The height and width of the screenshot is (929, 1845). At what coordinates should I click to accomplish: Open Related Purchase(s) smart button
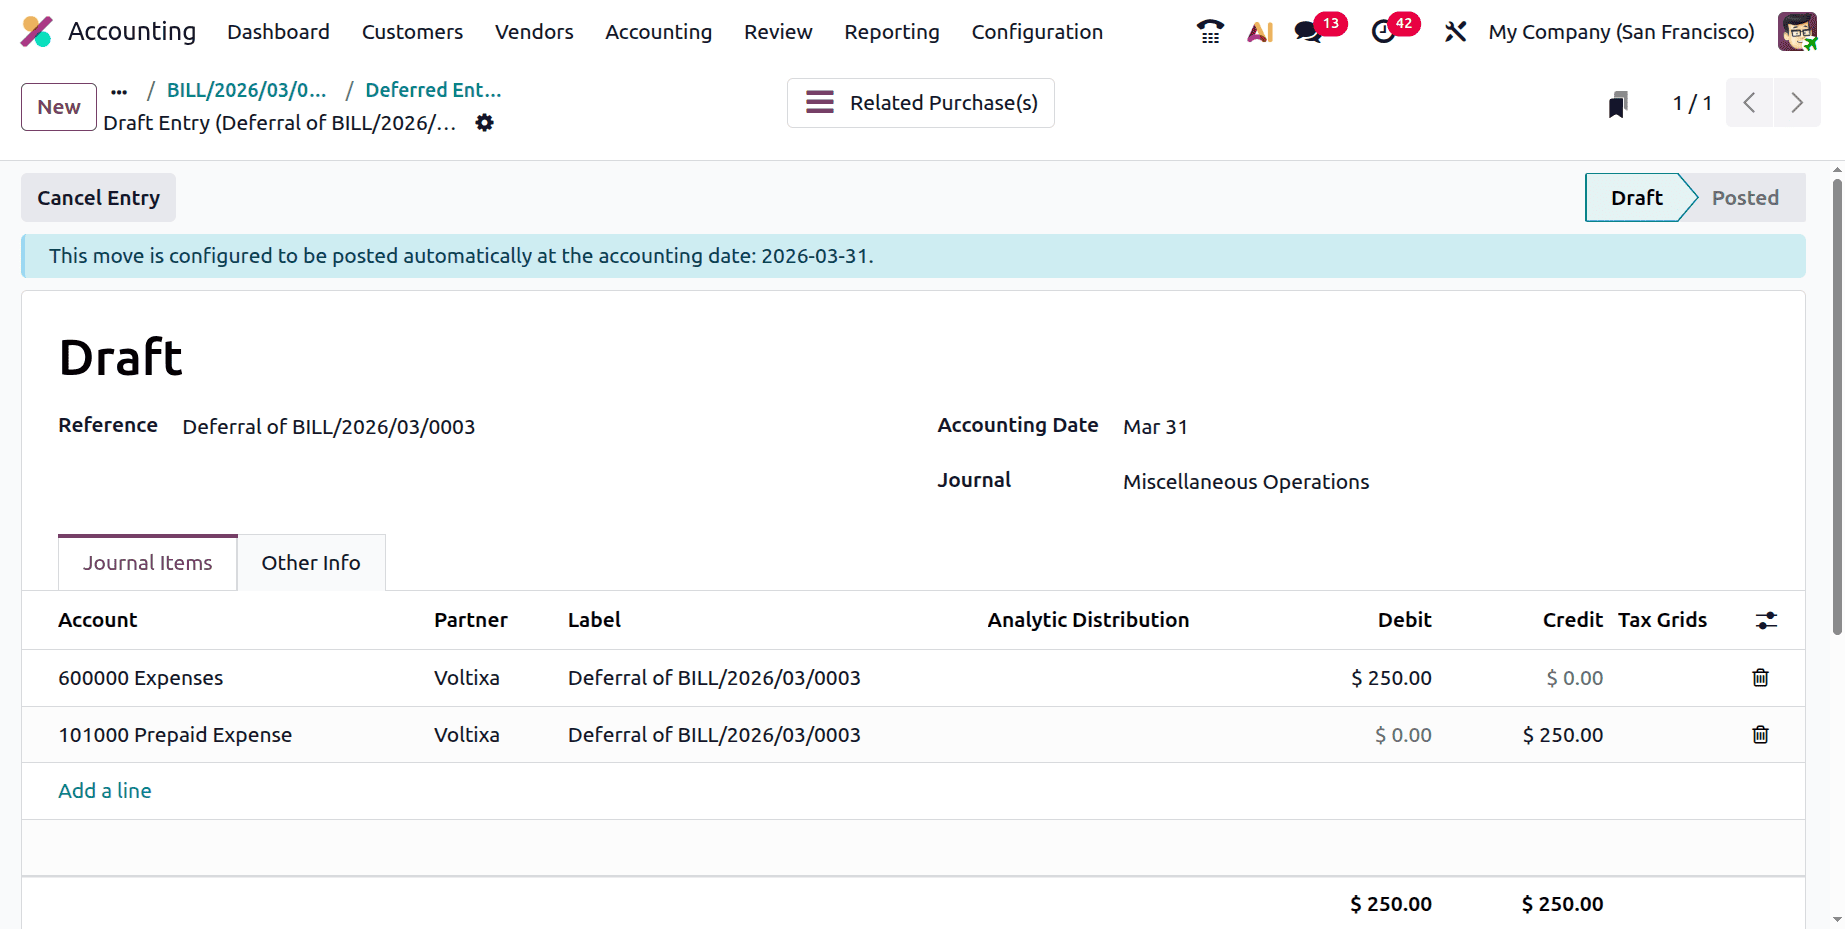coord(921,103)
